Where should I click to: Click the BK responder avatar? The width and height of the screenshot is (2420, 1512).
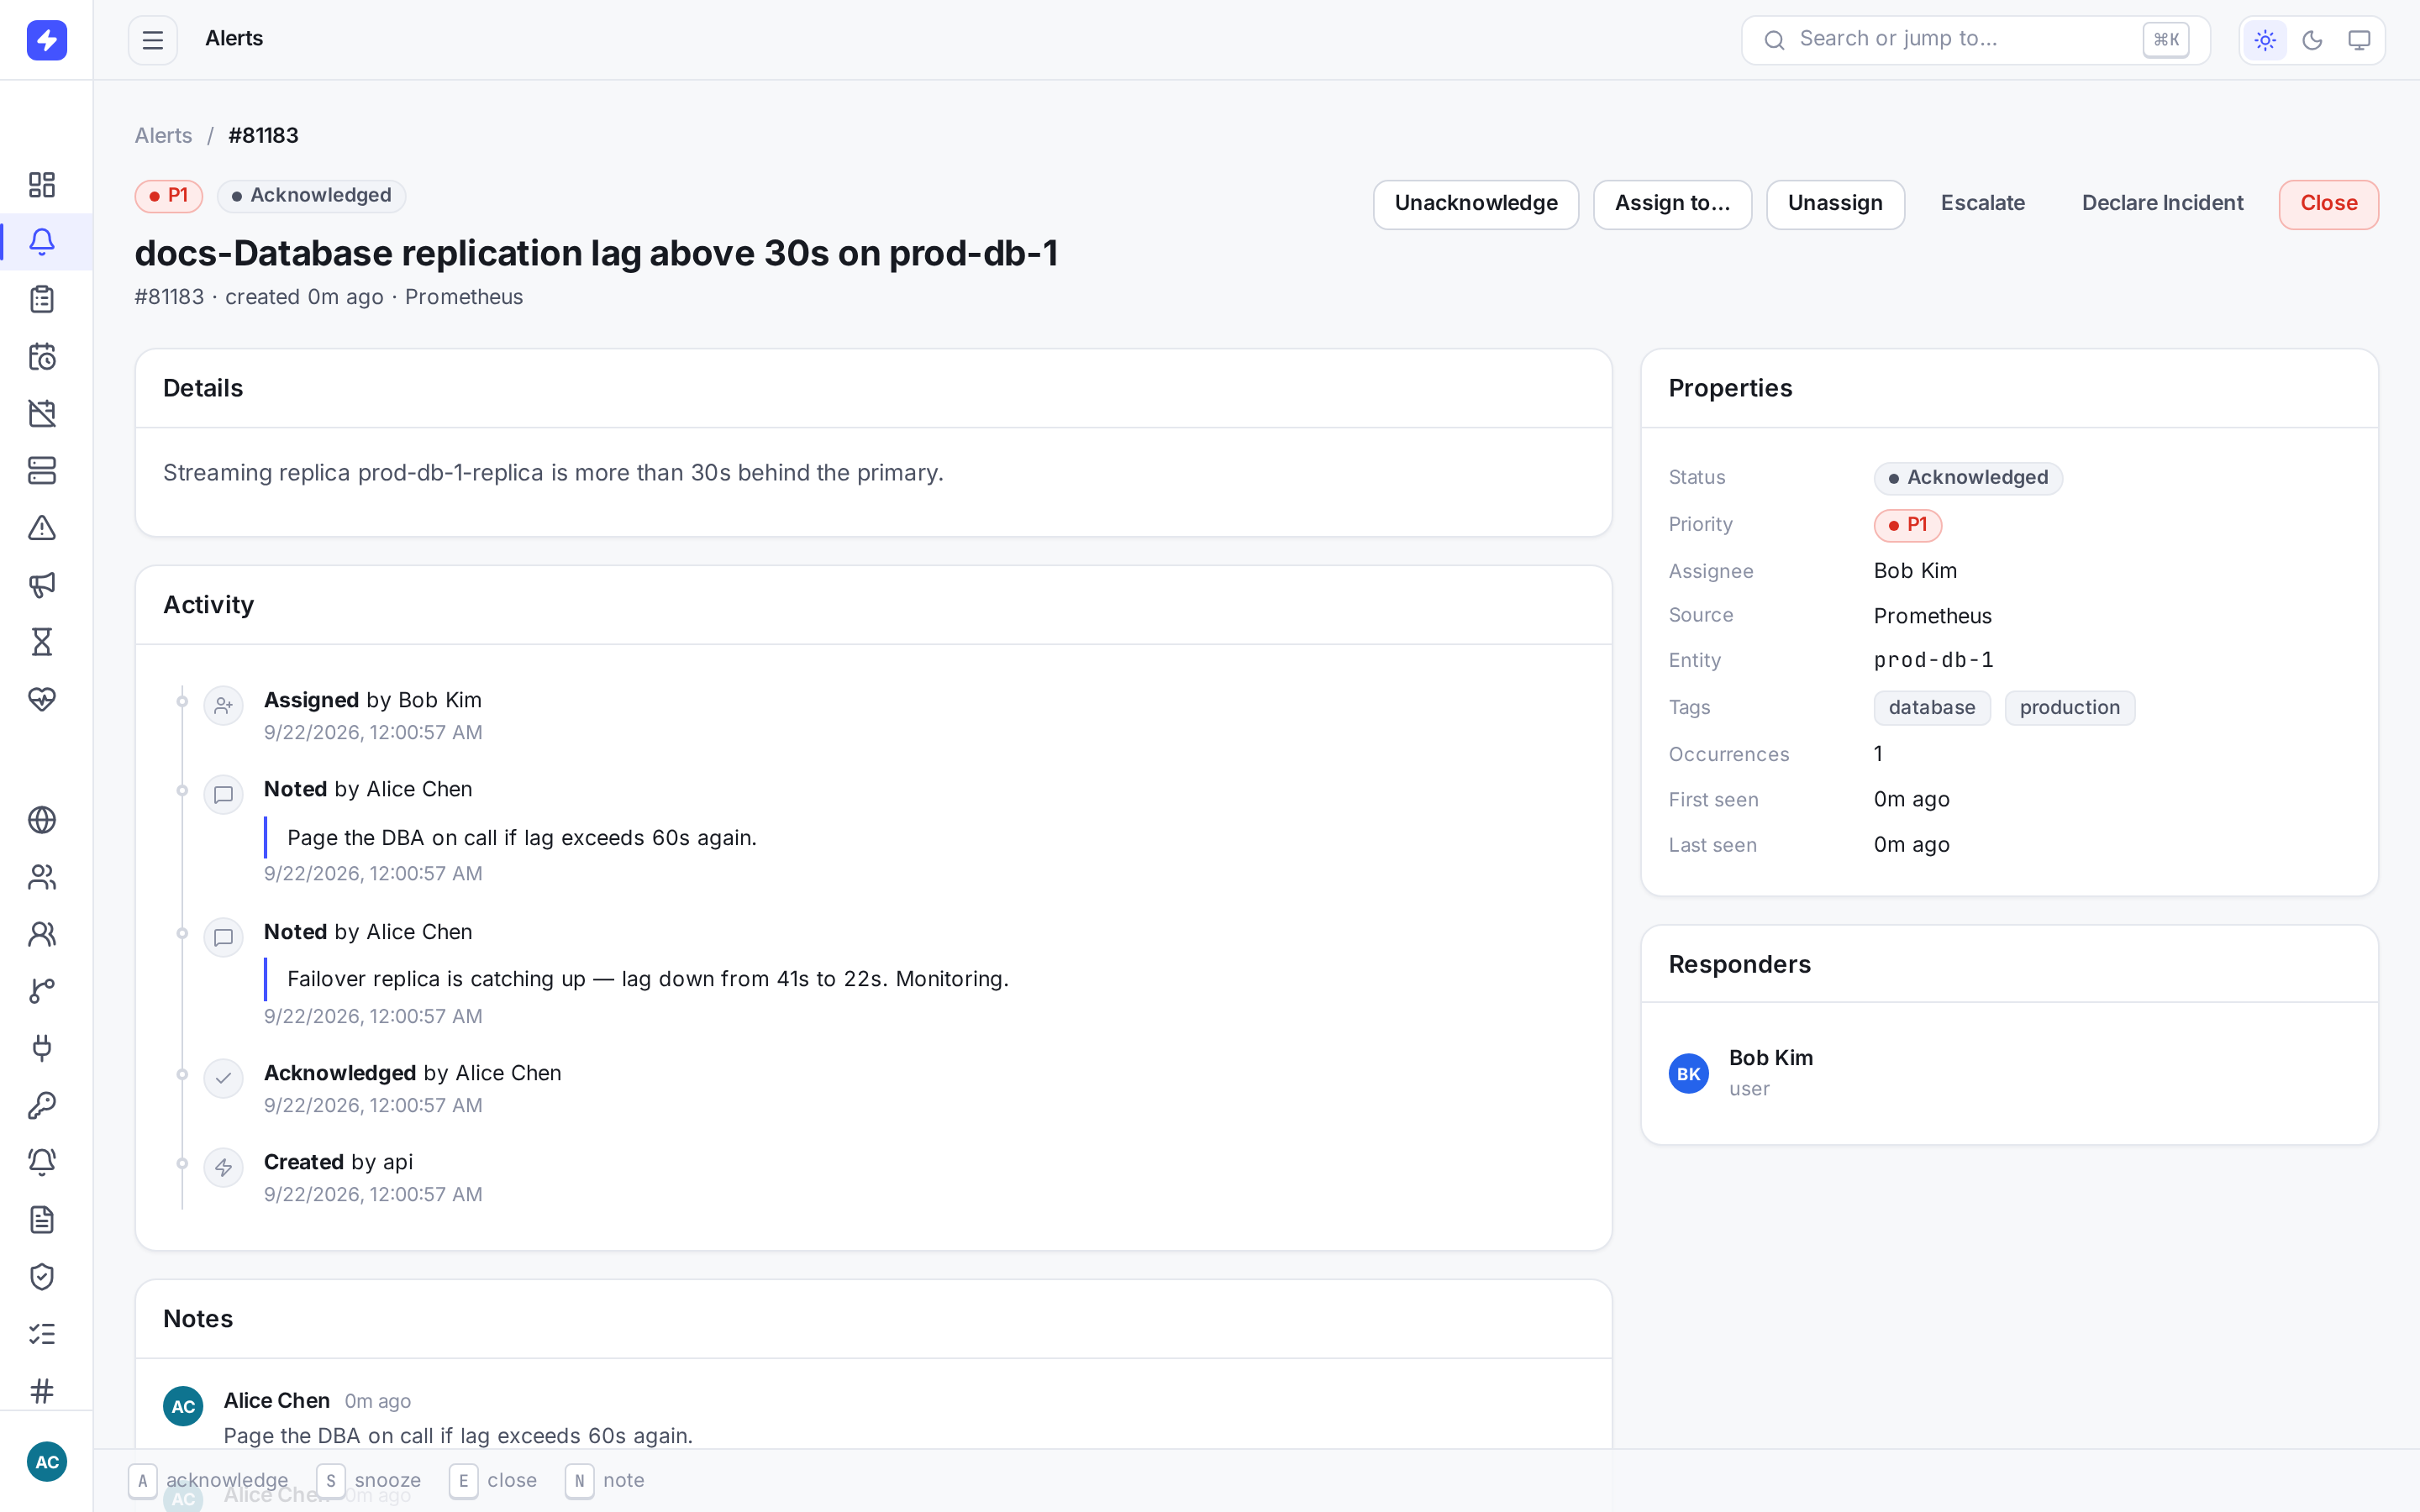[1688, 1073]
